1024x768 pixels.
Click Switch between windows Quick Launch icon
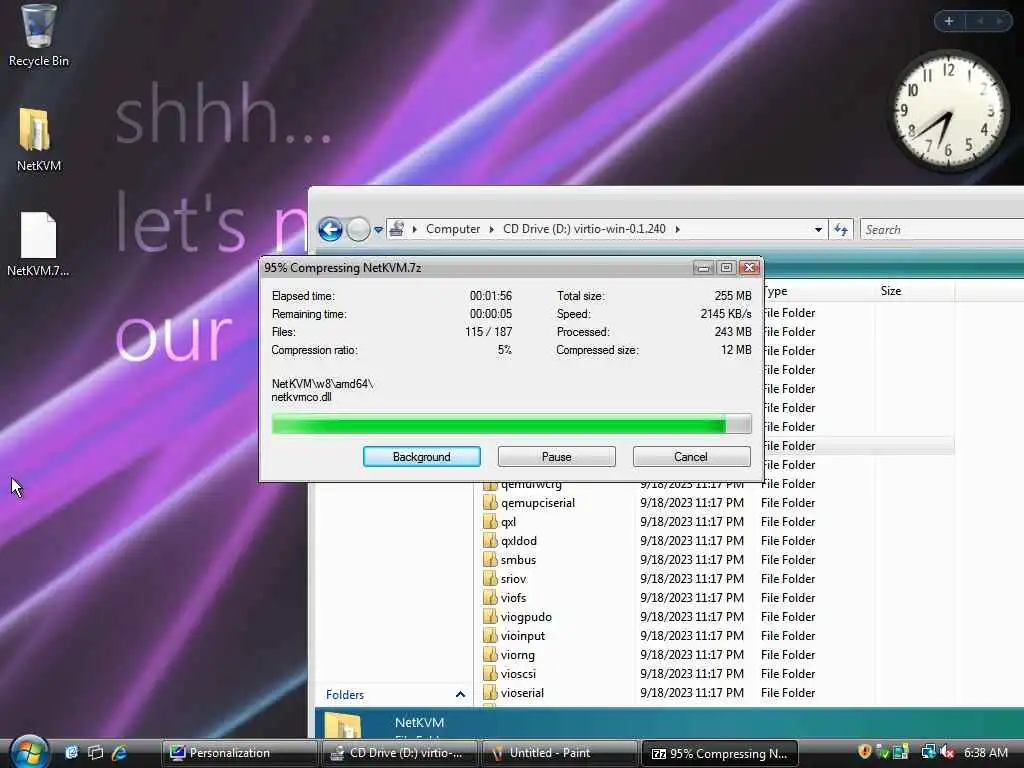95,752
